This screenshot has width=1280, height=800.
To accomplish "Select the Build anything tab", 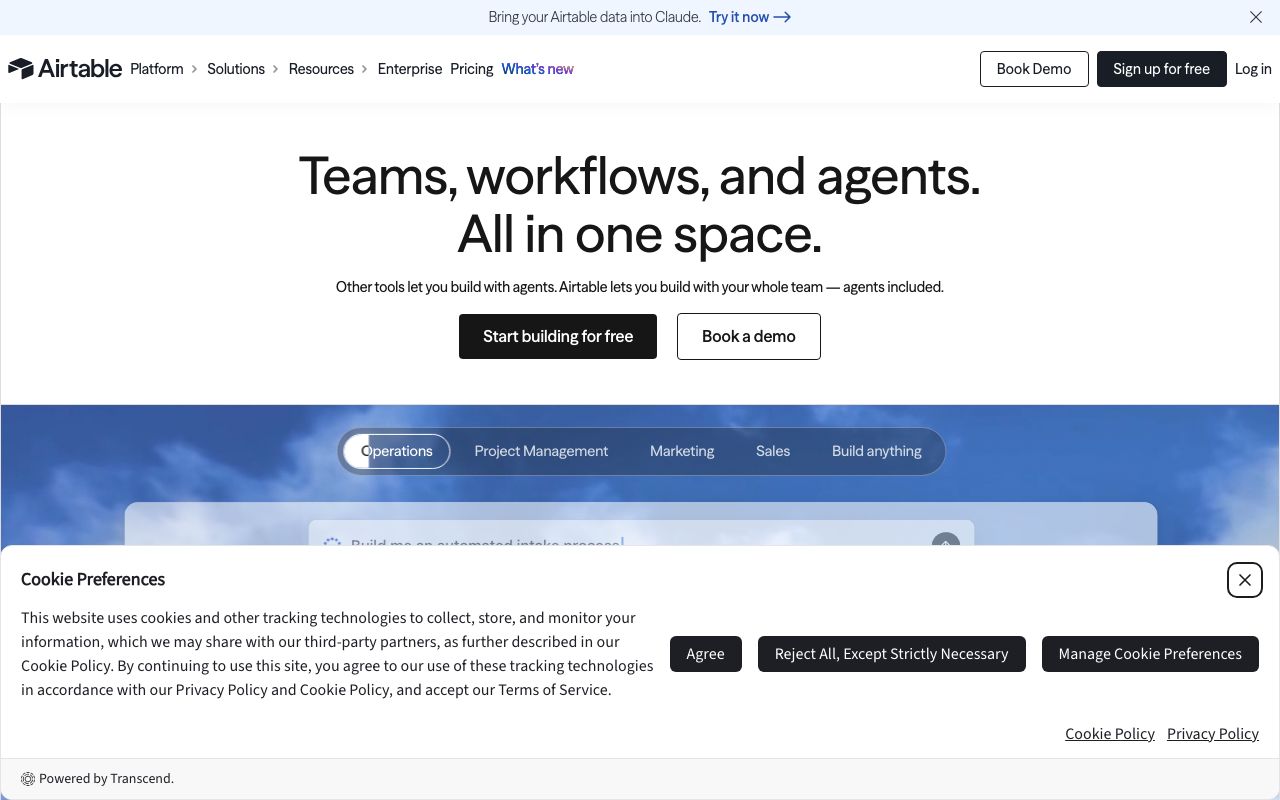I will pos(877,451).
